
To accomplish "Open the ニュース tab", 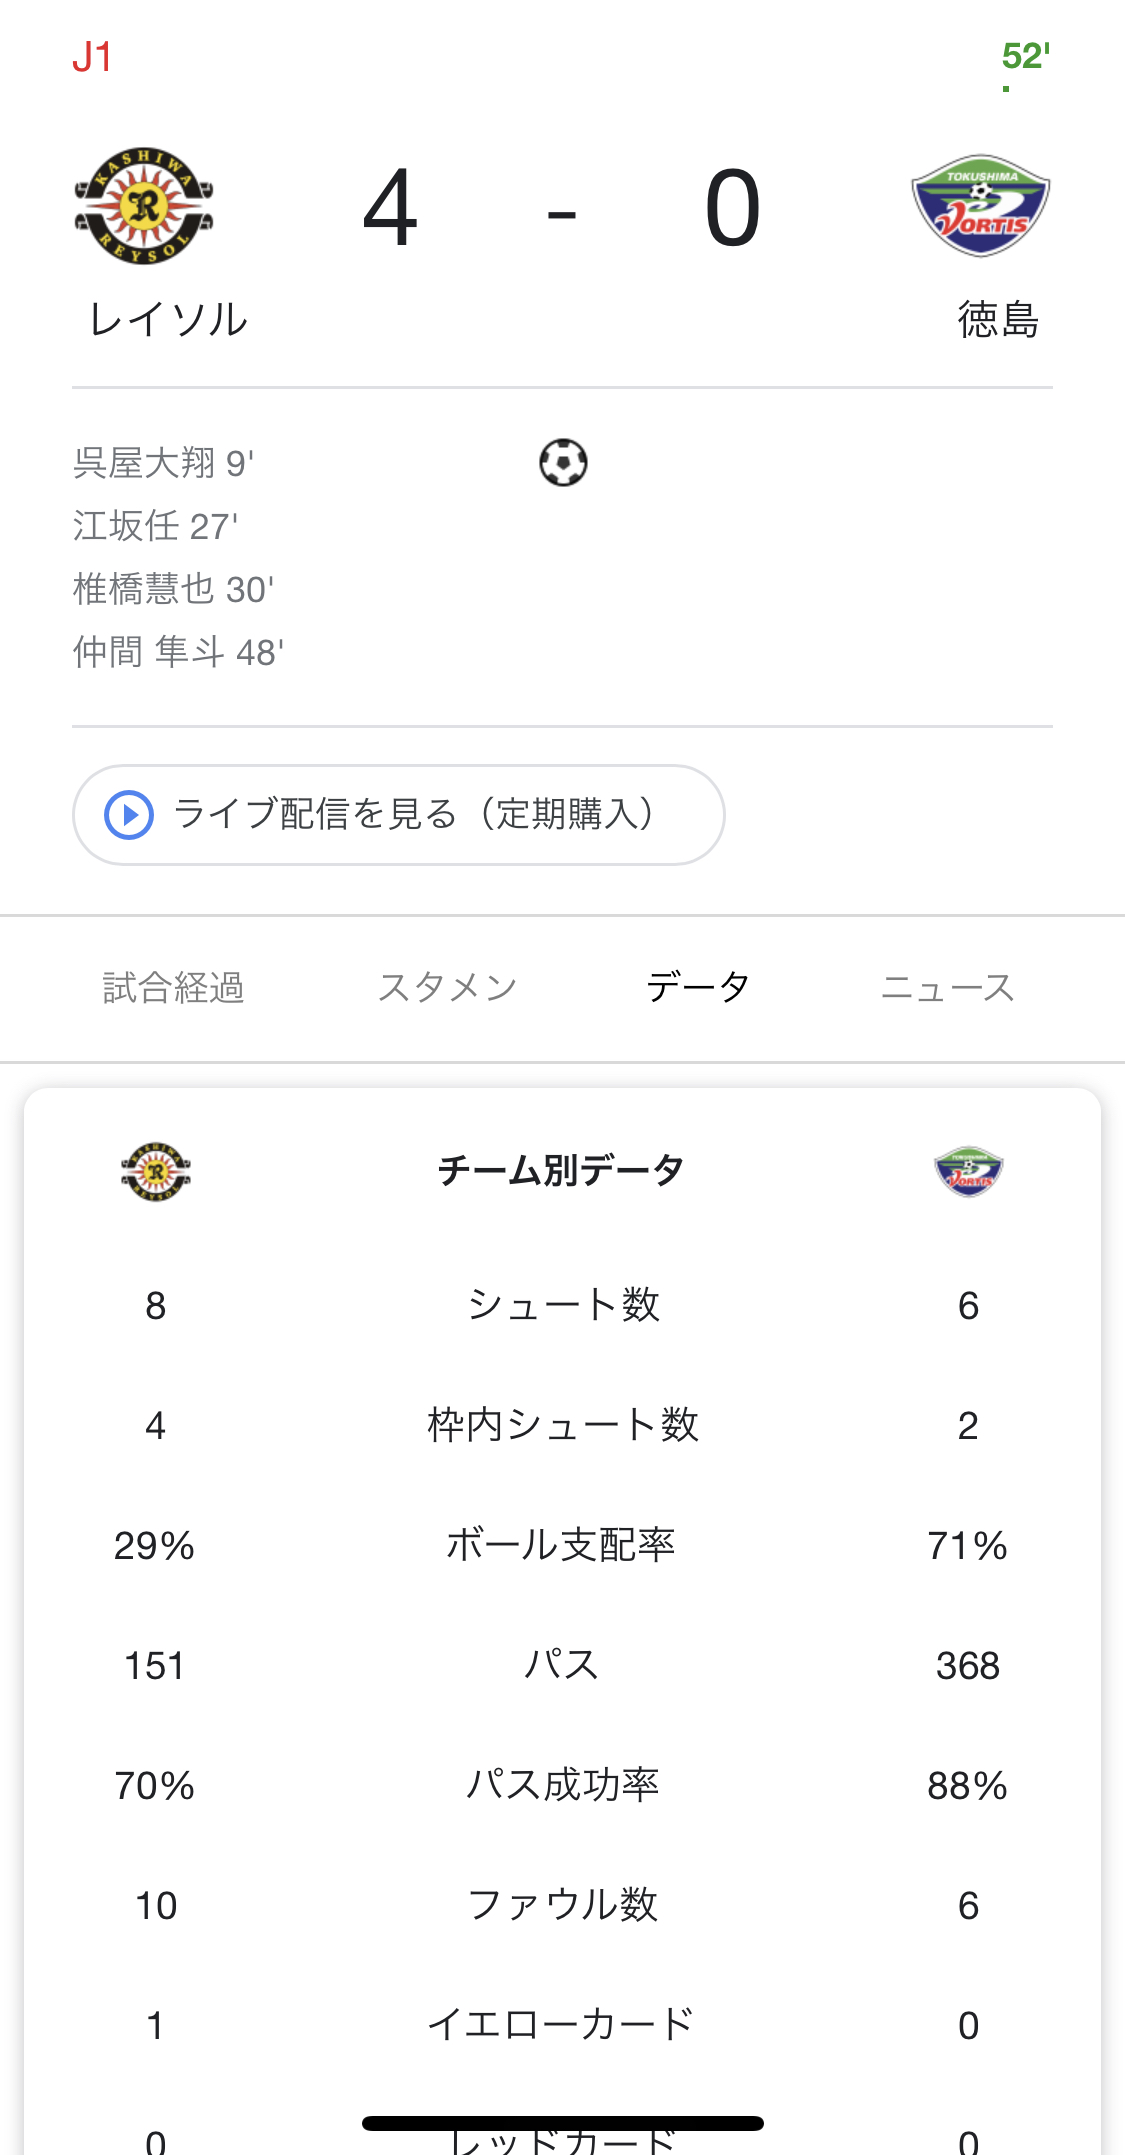I will pyautogui.click(x=947, y=988).
